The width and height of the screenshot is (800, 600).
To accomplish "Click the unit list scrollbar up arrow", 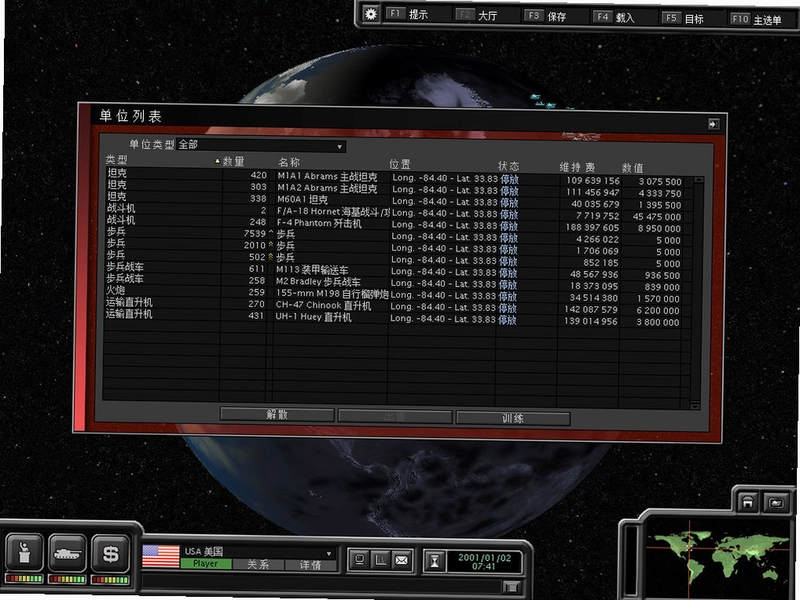I will click(x=698, y=180).
